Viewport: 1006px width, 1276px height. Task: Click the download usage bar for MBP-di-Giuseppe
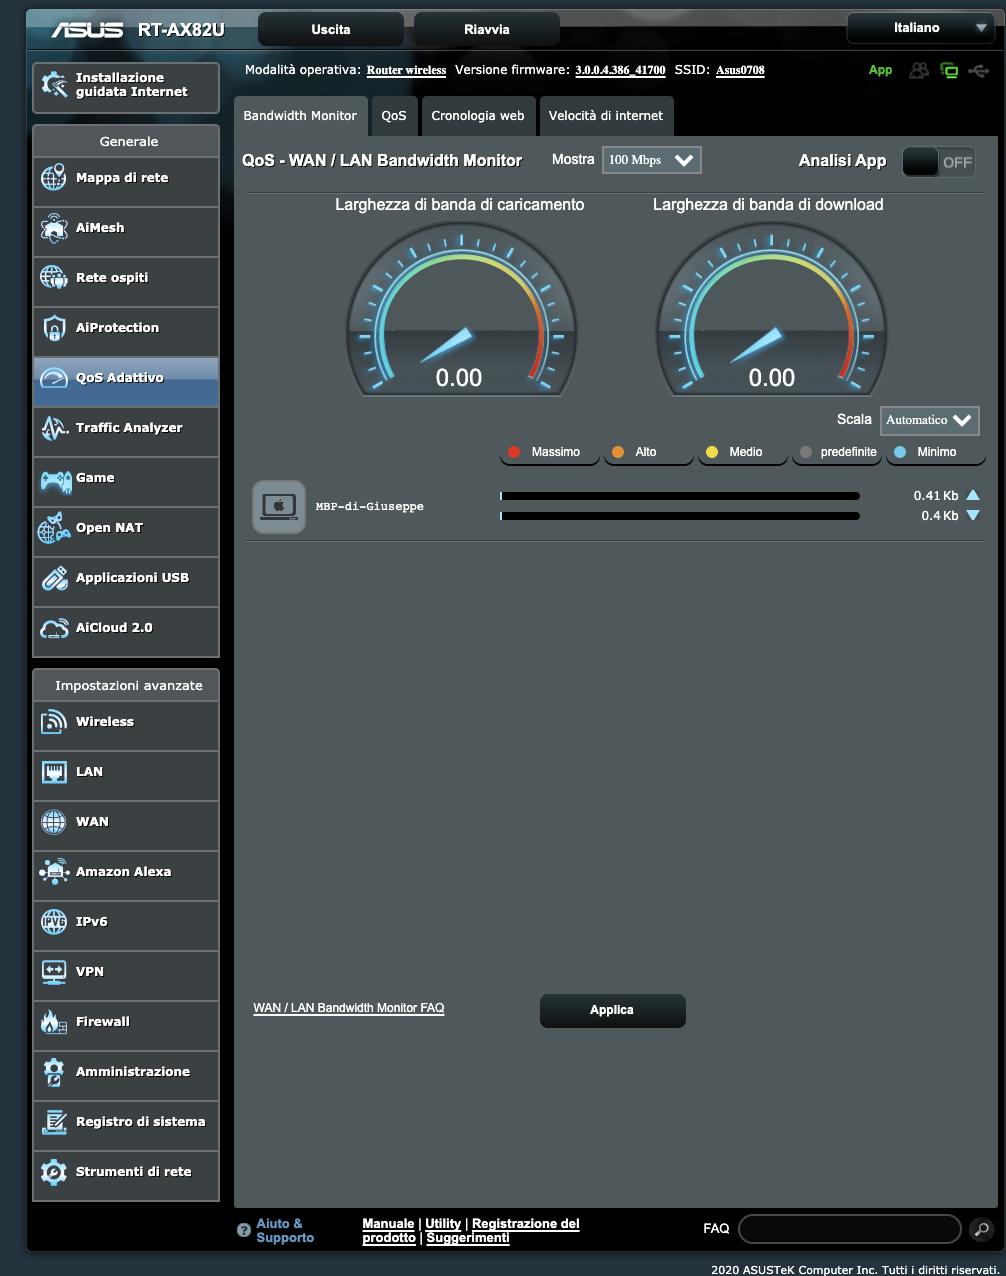[x=680, y=516]
